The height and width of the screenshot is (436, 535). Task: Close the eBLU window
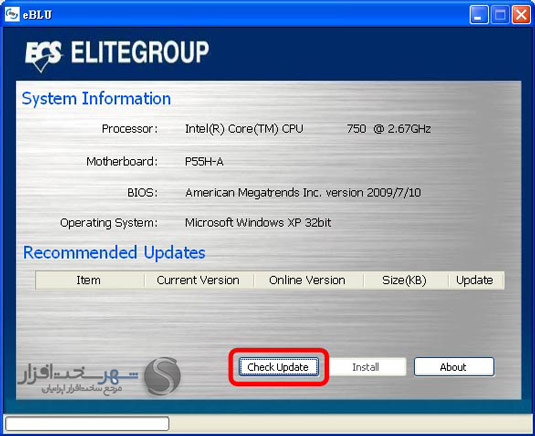(x=521, y=15)
